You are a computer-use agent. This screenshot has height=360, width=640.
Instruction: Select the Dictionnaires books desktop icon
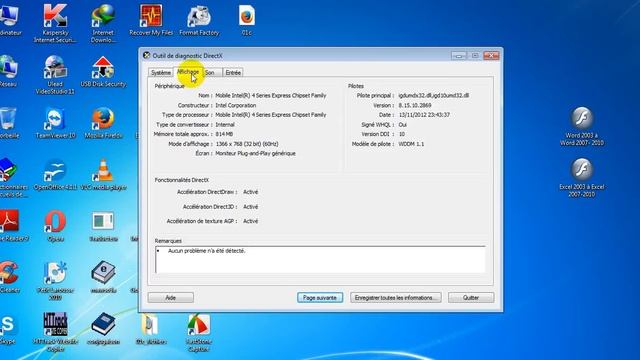12,178
